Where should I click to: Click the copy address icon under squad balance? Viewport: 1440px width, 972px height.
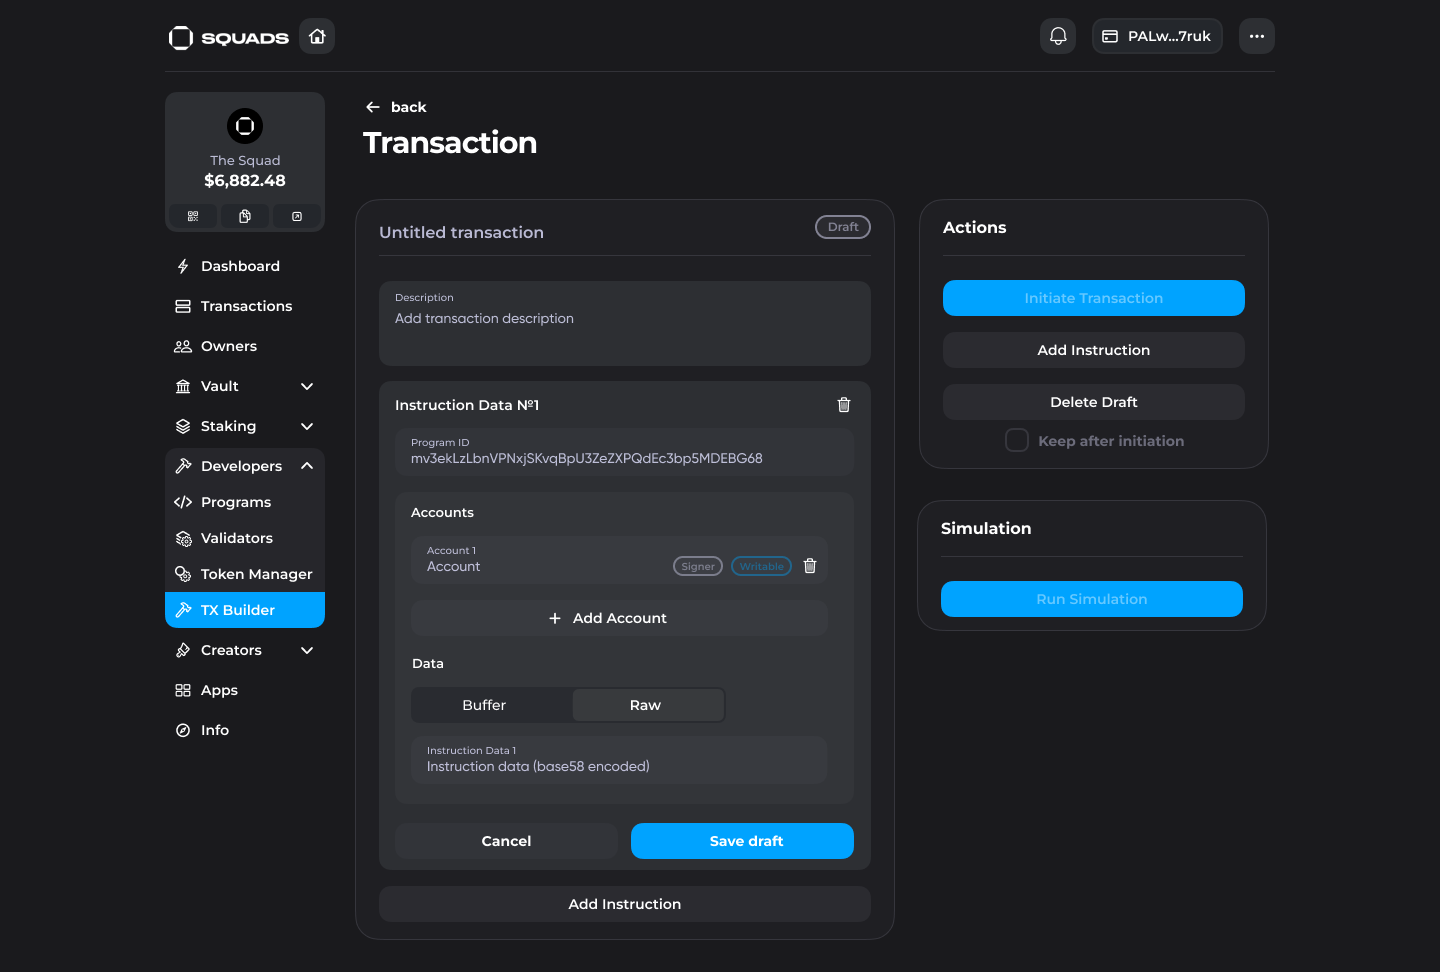[245, 216]
